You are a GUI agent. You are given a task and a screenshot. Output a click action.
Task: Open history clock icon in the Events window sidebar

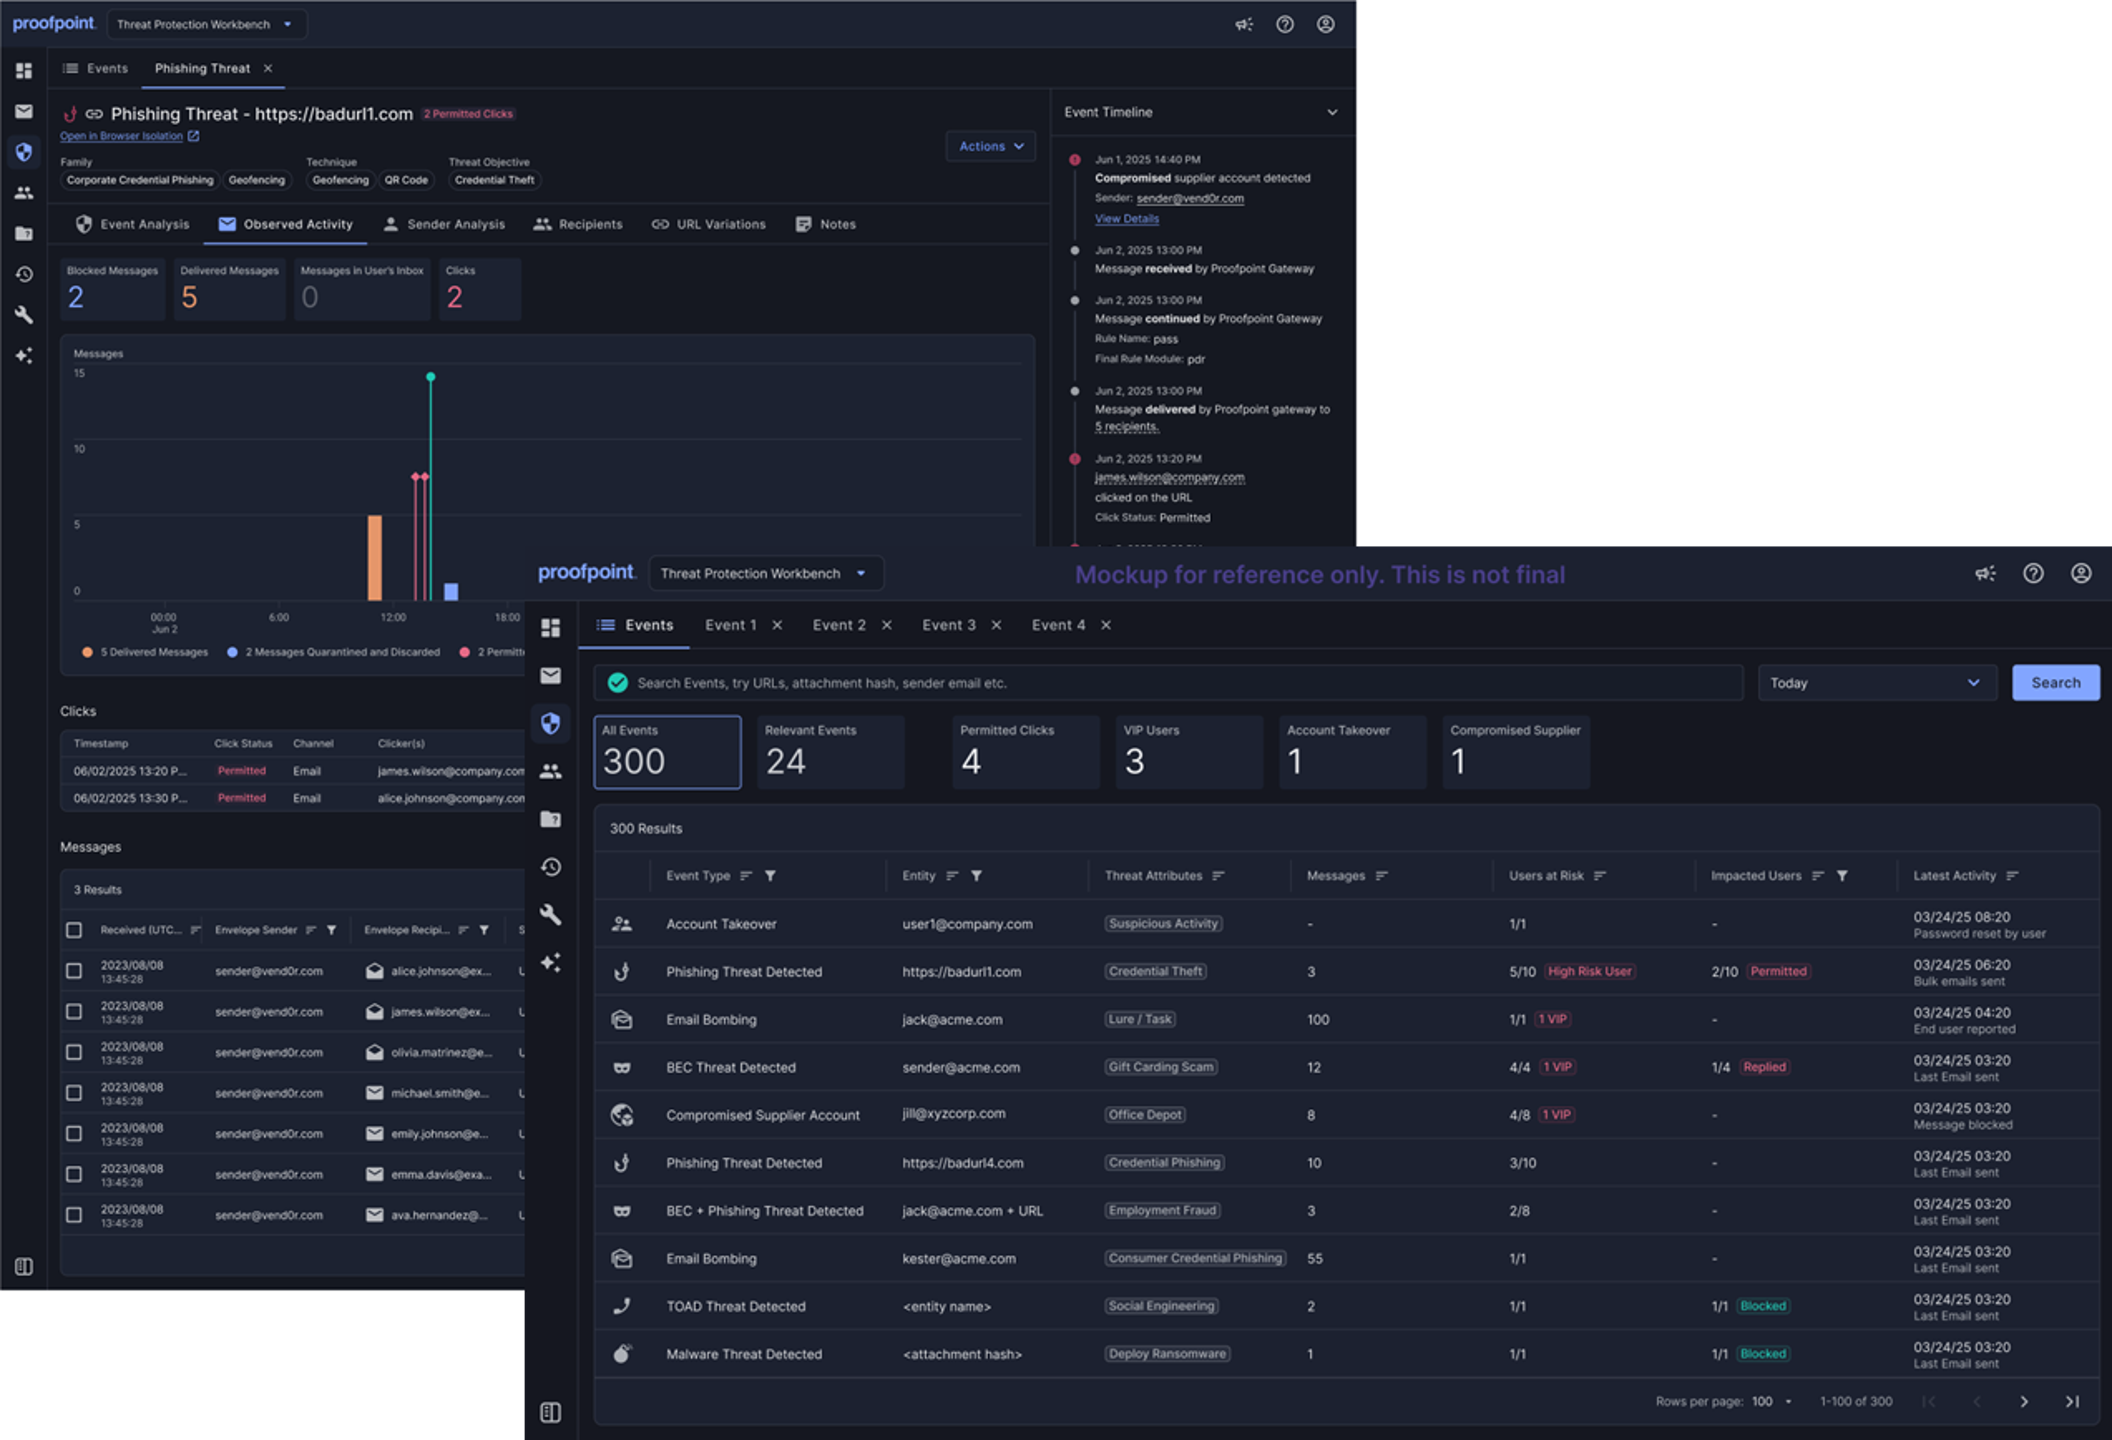click(550, 867)
